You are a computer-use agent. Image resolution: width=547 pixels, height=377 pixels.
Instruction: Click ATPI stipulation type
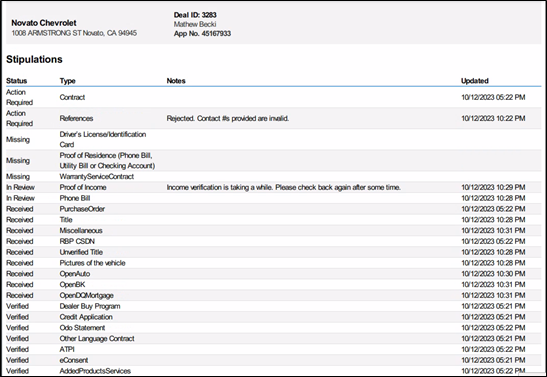pyautogui.click(x=67, y=349)
